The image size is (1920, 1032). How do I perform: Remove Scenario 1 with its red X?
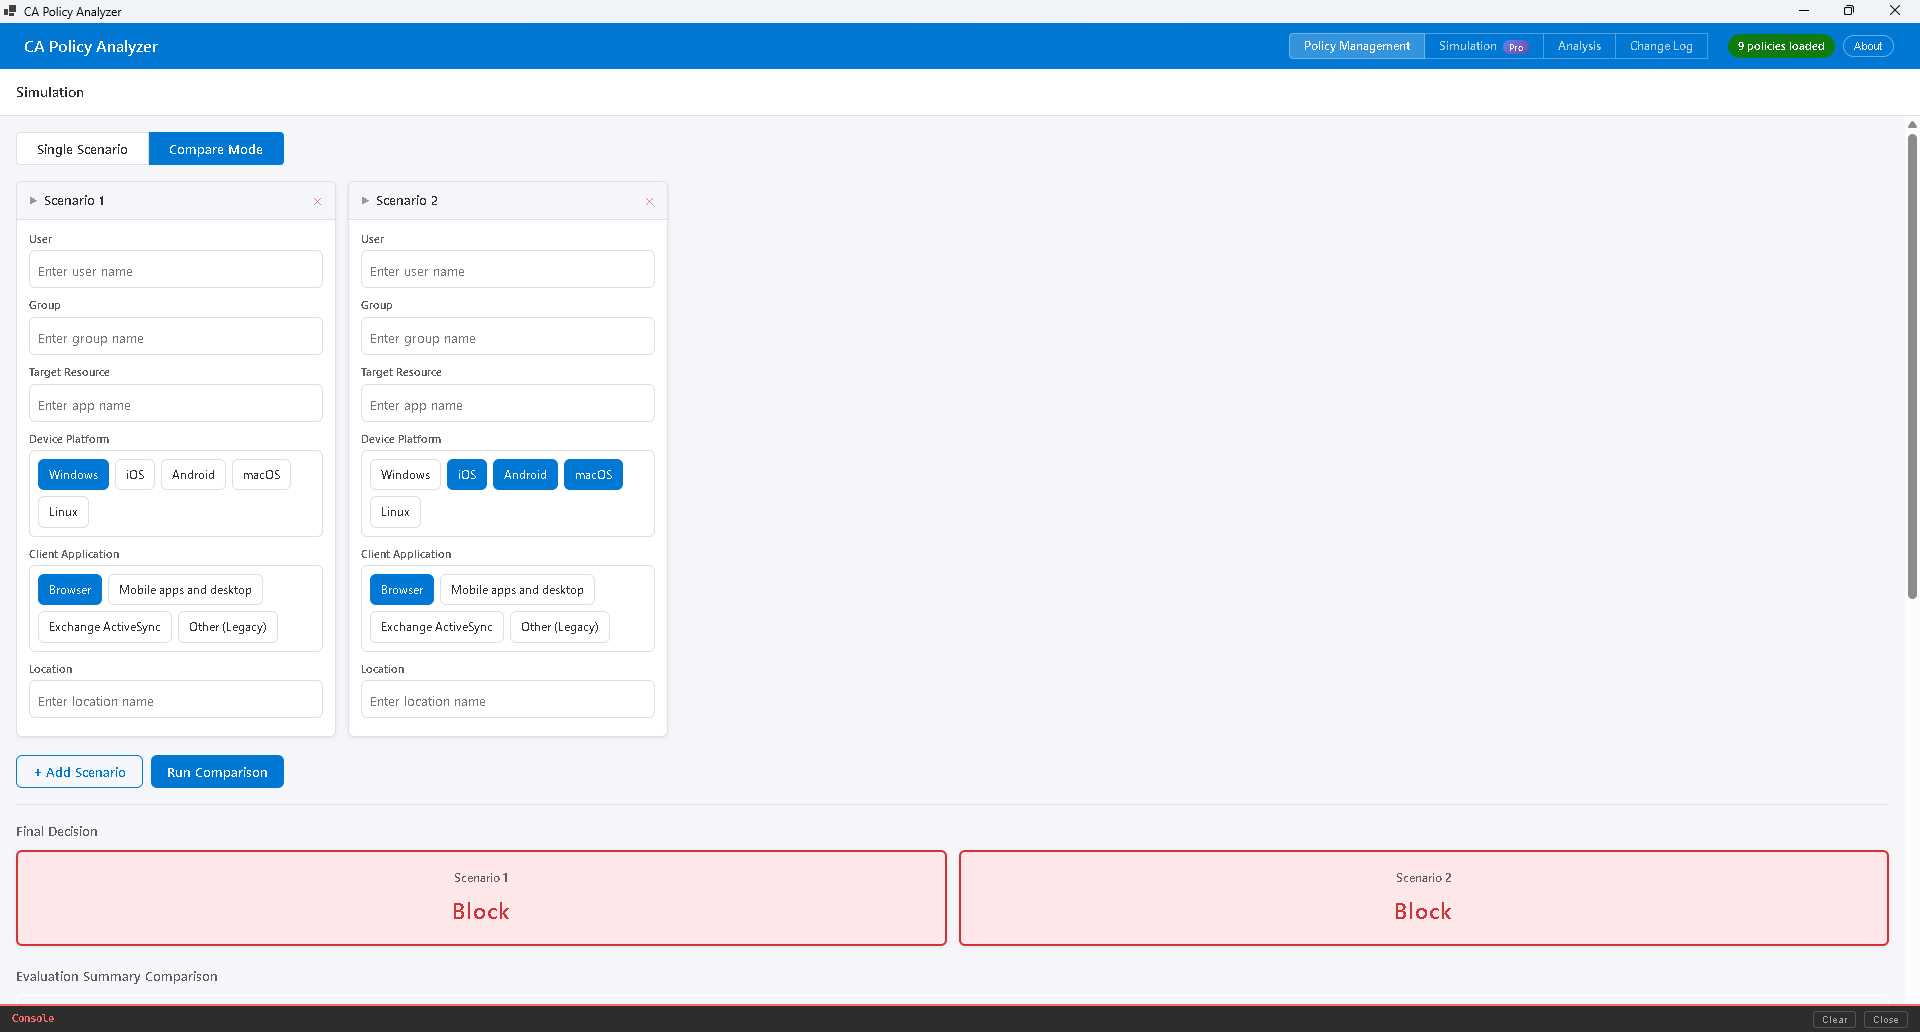[317, 201]
